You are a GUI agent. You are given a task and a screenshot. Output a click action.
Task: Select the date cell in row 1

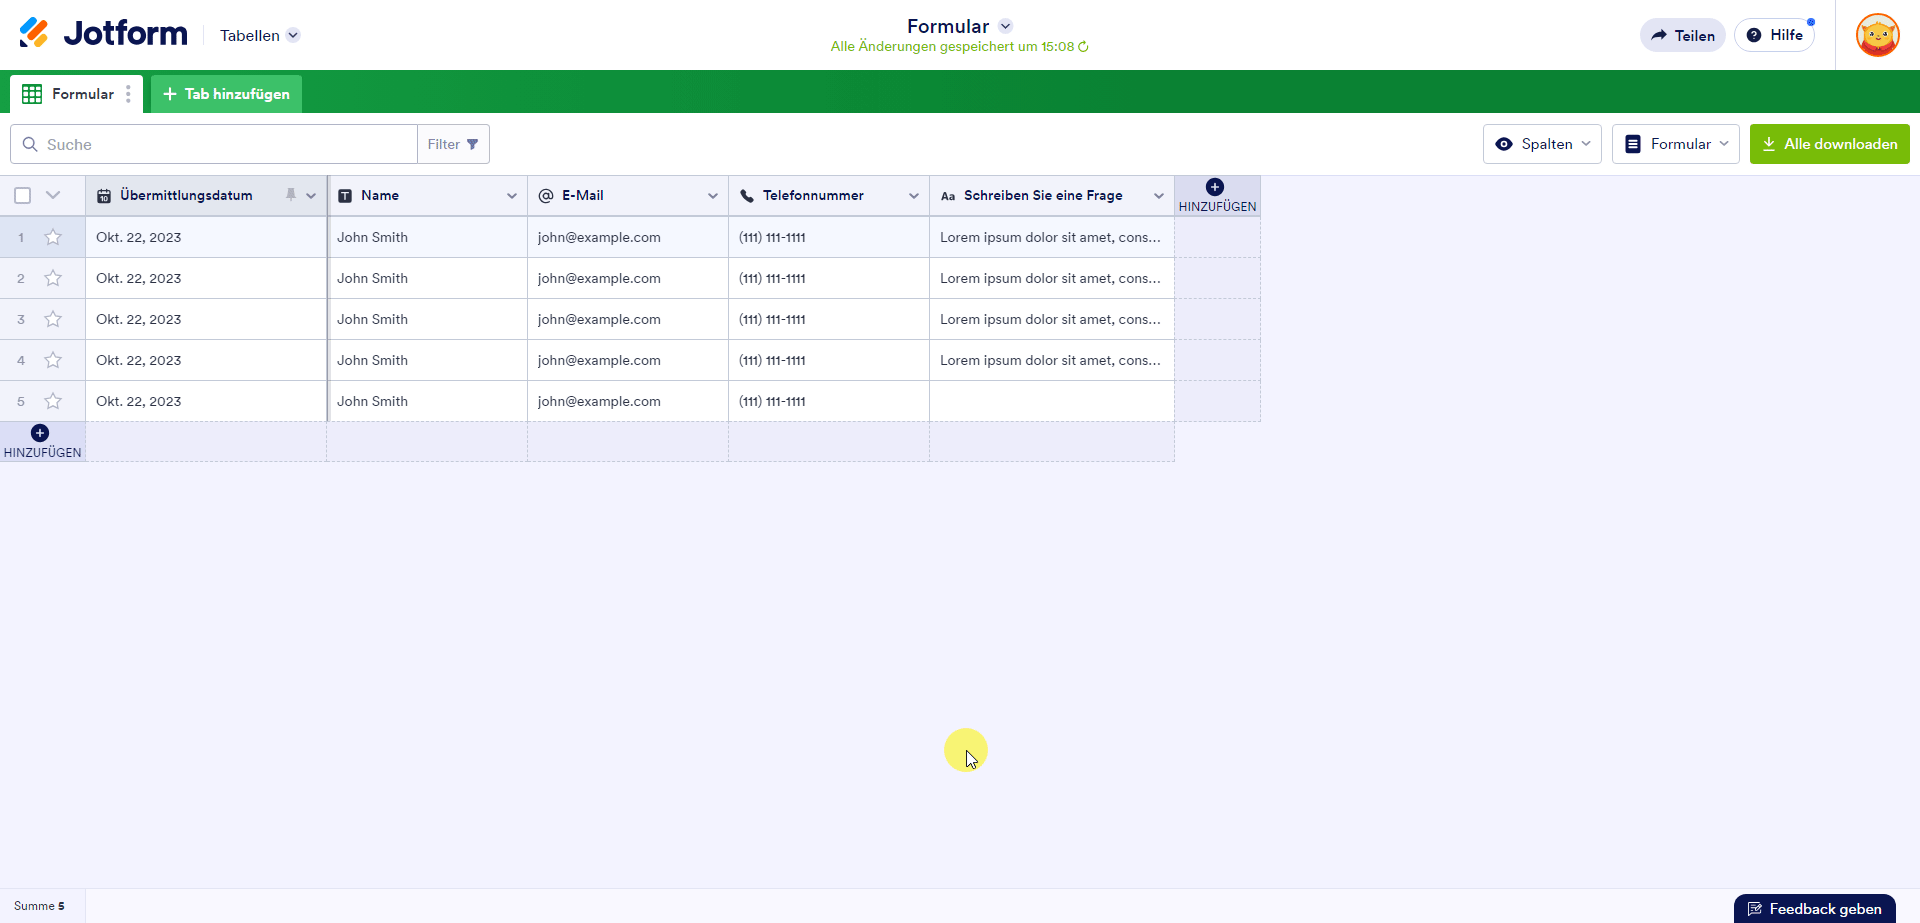pos(206,237)
